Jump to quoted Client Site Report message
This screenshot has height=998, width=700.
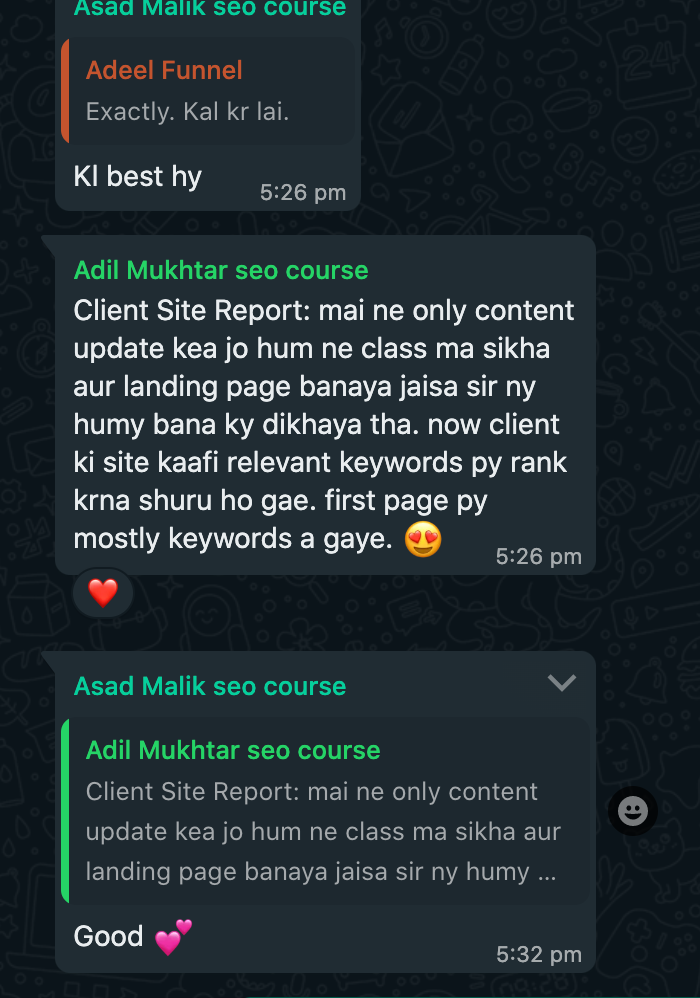coord(325,811)
